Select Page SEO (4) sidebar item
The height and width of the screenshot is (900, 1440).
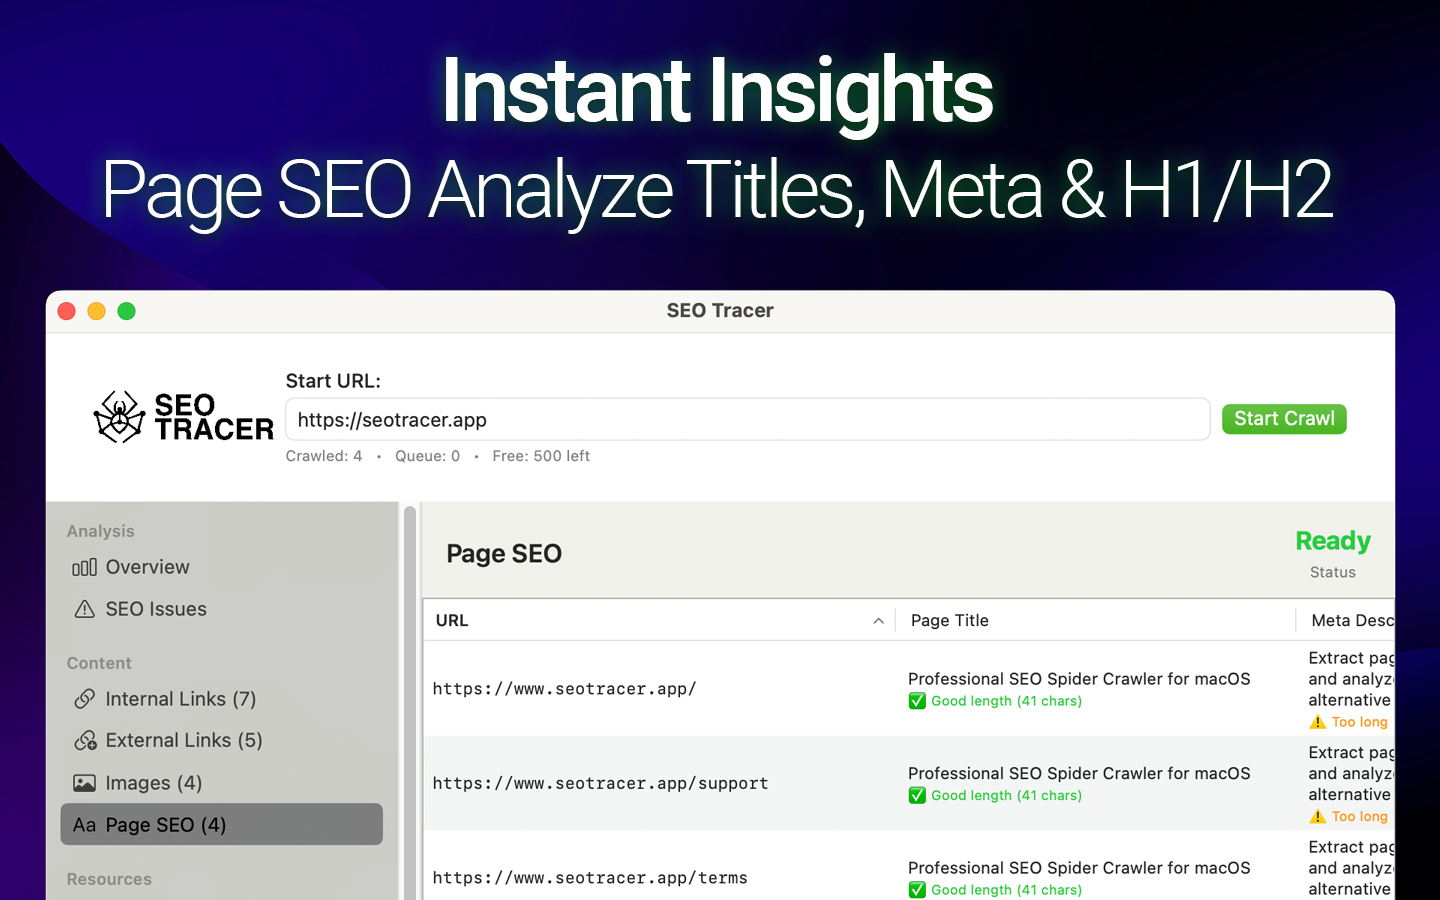coord(221,825)
